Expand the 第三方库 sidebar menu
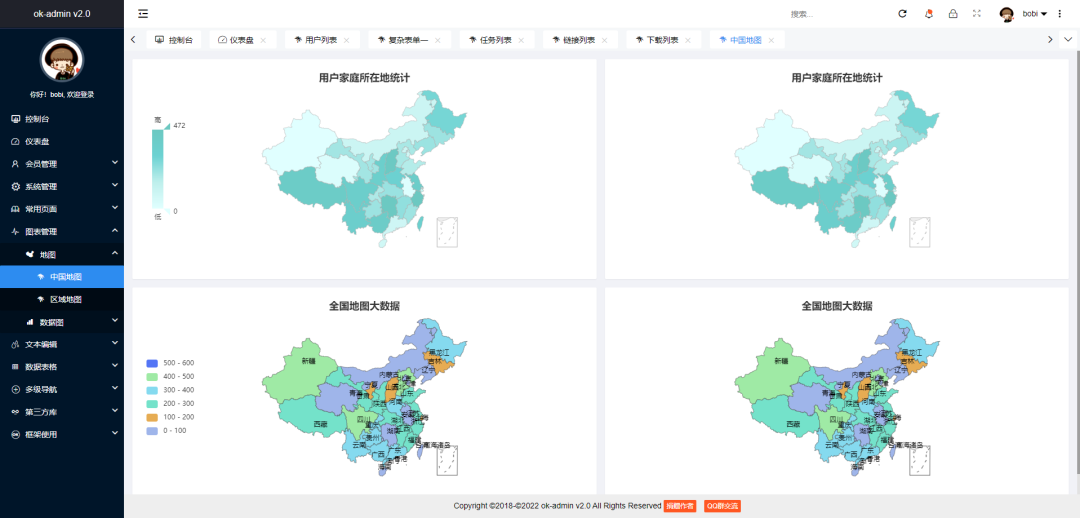This screenshot has width=1080, height=518. 62,412
